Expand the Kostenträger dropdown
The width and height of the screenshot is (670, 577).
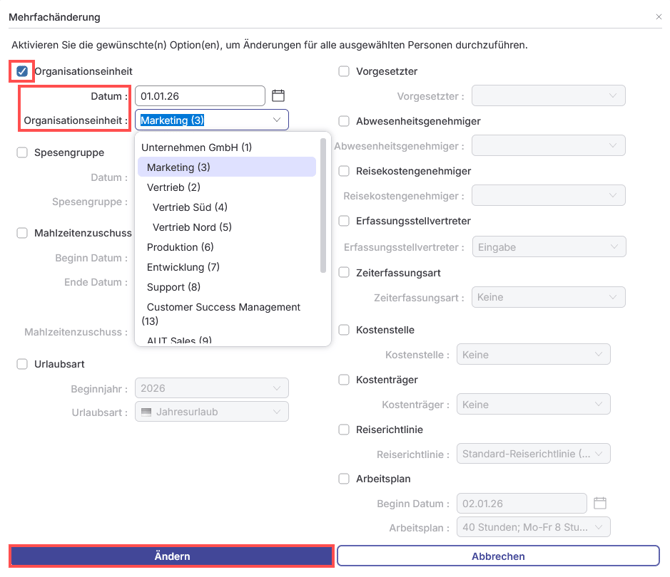532,405
